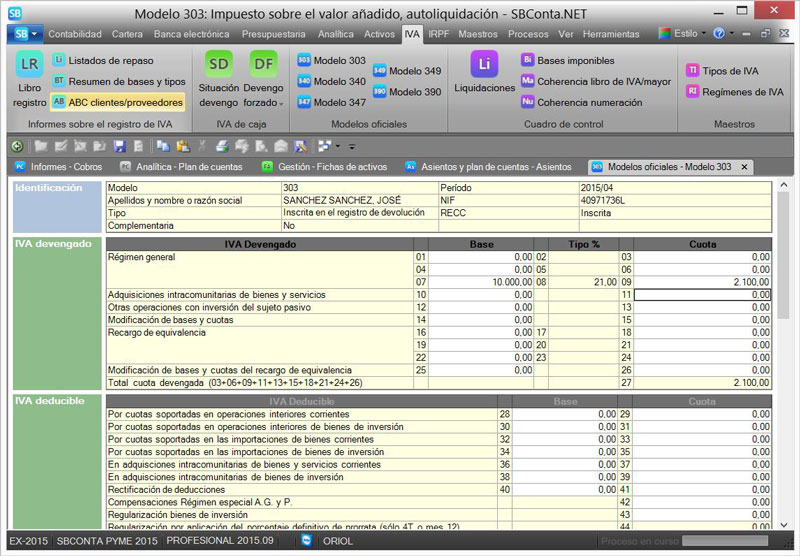Click the save diskette toolbar icon
Screen dimensions: 800x556
[x=120, y=146]
